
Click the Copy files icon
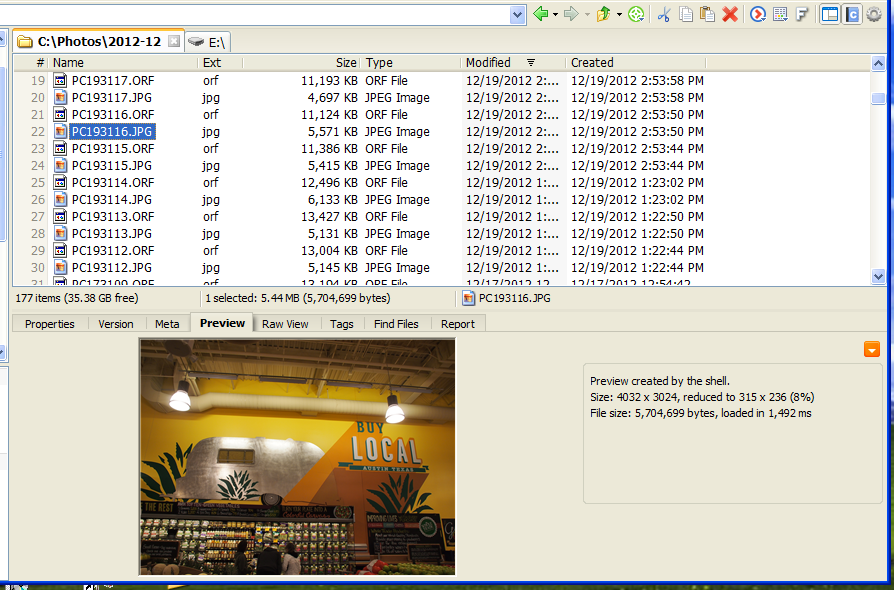(687, 14)
